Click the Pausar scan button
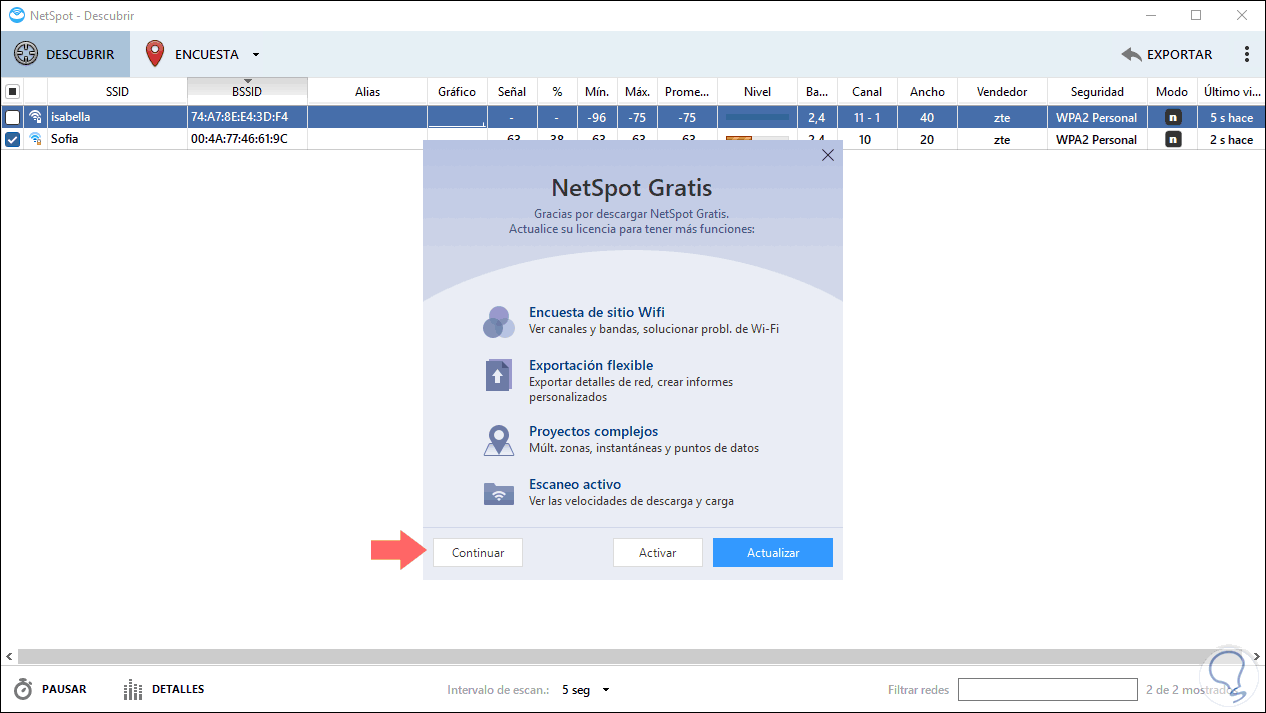This screenshot has width=1266, height=713. pos(50,690)
